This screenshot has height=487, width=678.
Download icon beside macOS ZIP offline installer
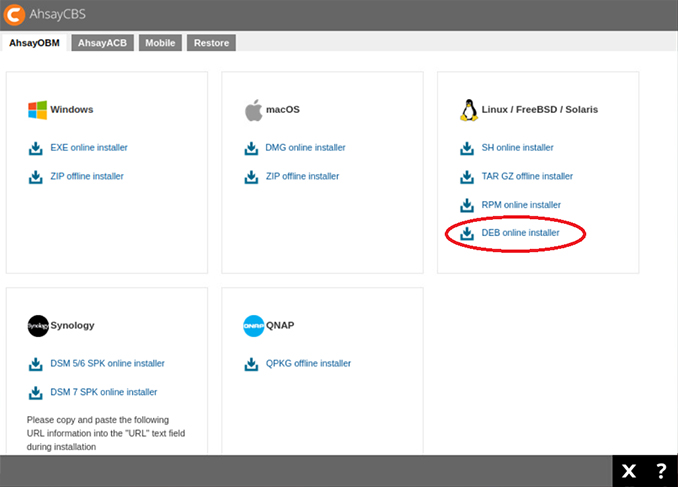click(x=251, y=176)
